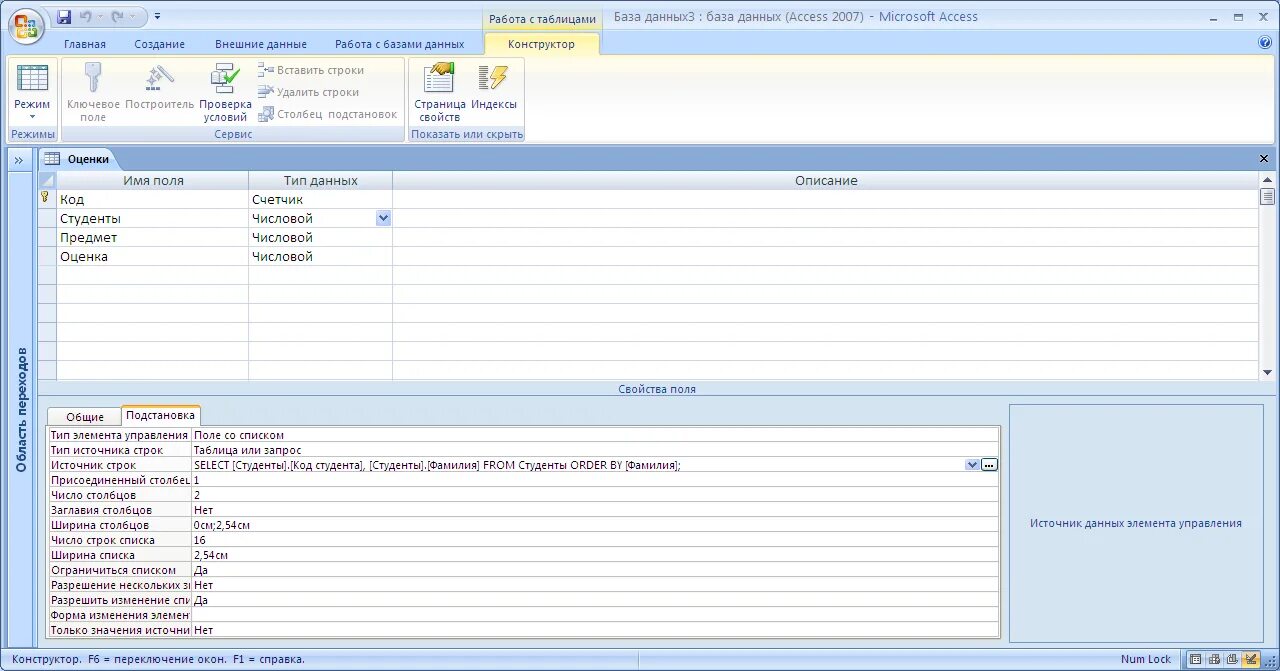Click Число строк списка value 16

pyautogui.click(x=595, y=540)
